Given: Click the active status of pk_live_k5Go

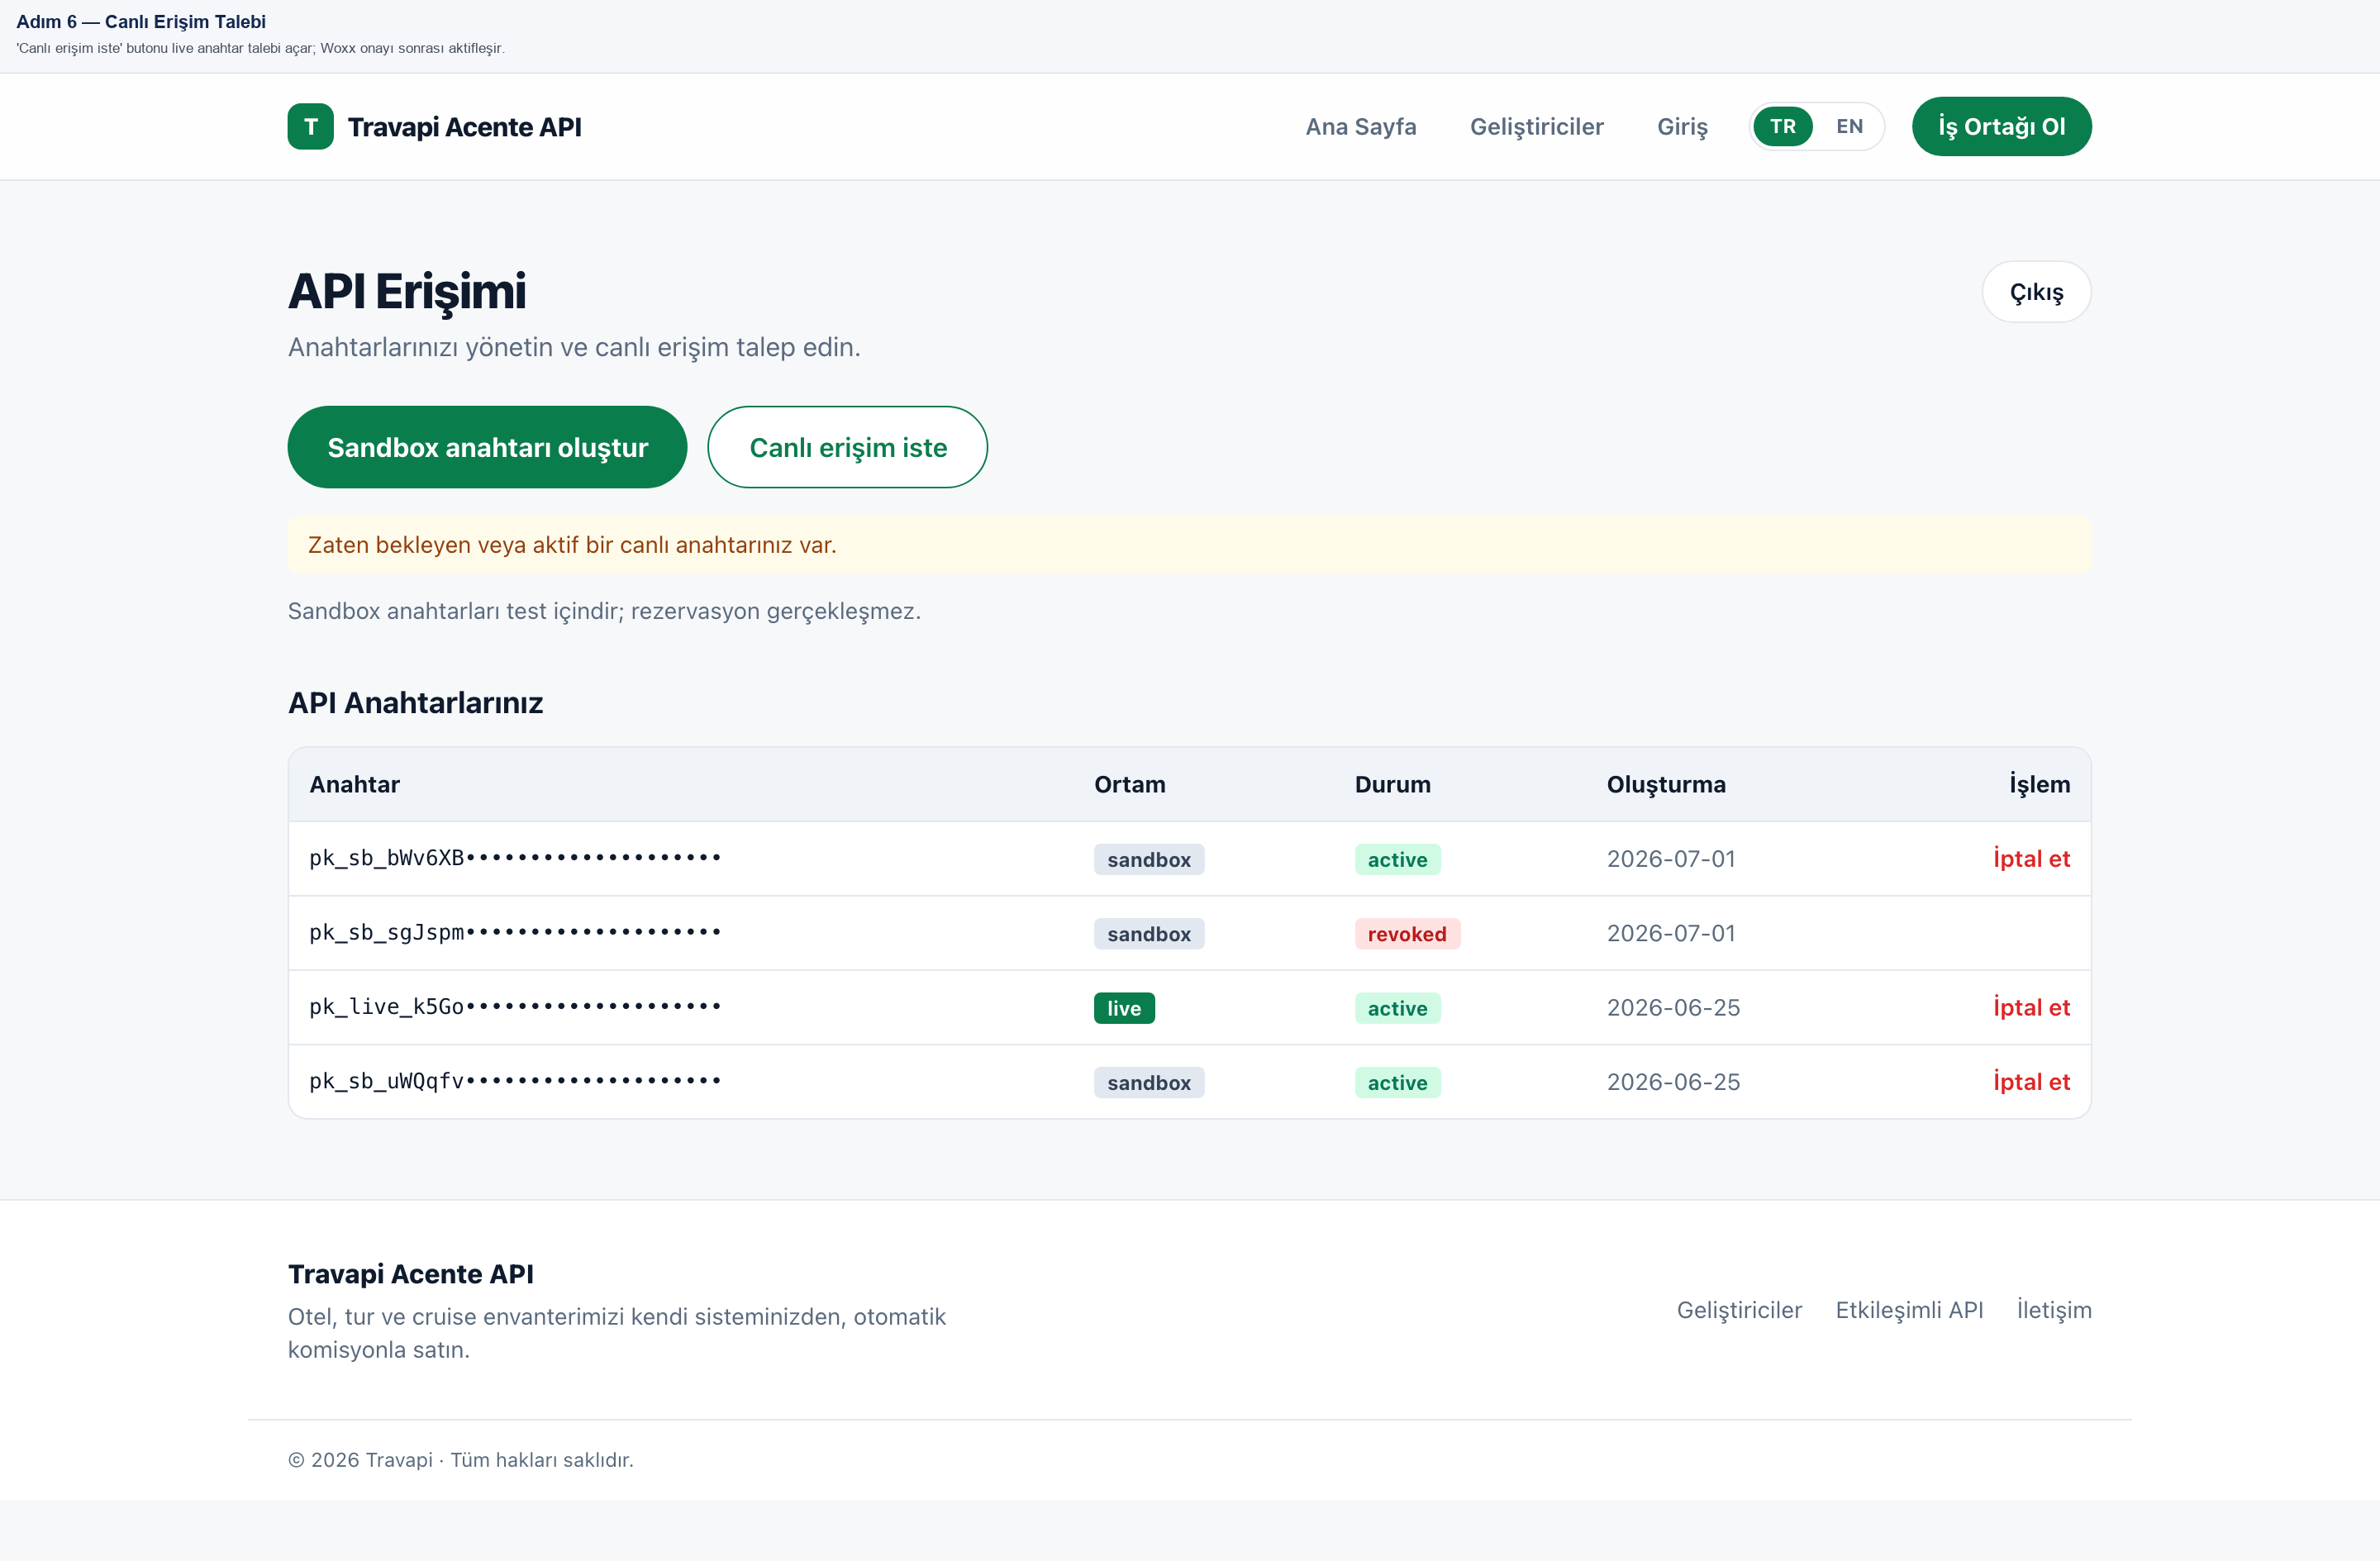Looking at the screenshot, I should click(x=1397, y=1008).
